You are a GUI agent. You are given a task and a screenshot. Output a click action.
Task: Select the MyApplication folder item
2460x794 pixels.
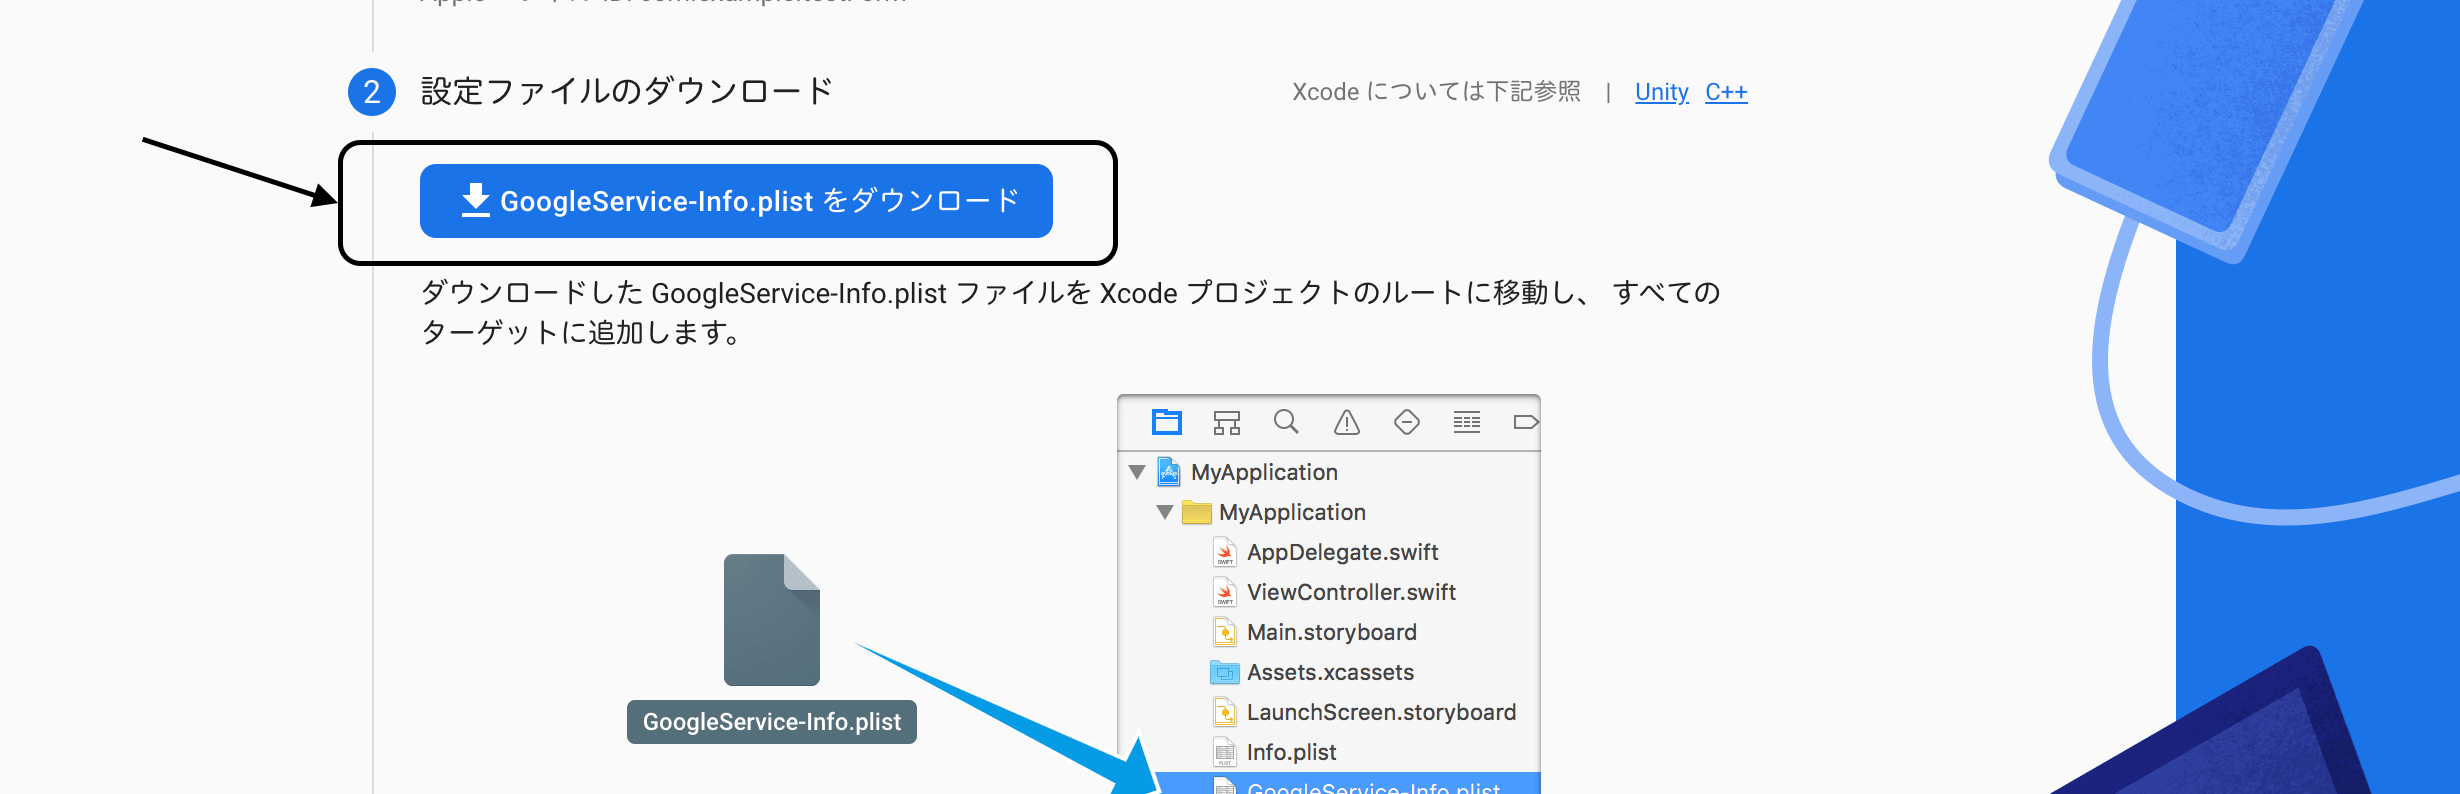click(1292, 512)
